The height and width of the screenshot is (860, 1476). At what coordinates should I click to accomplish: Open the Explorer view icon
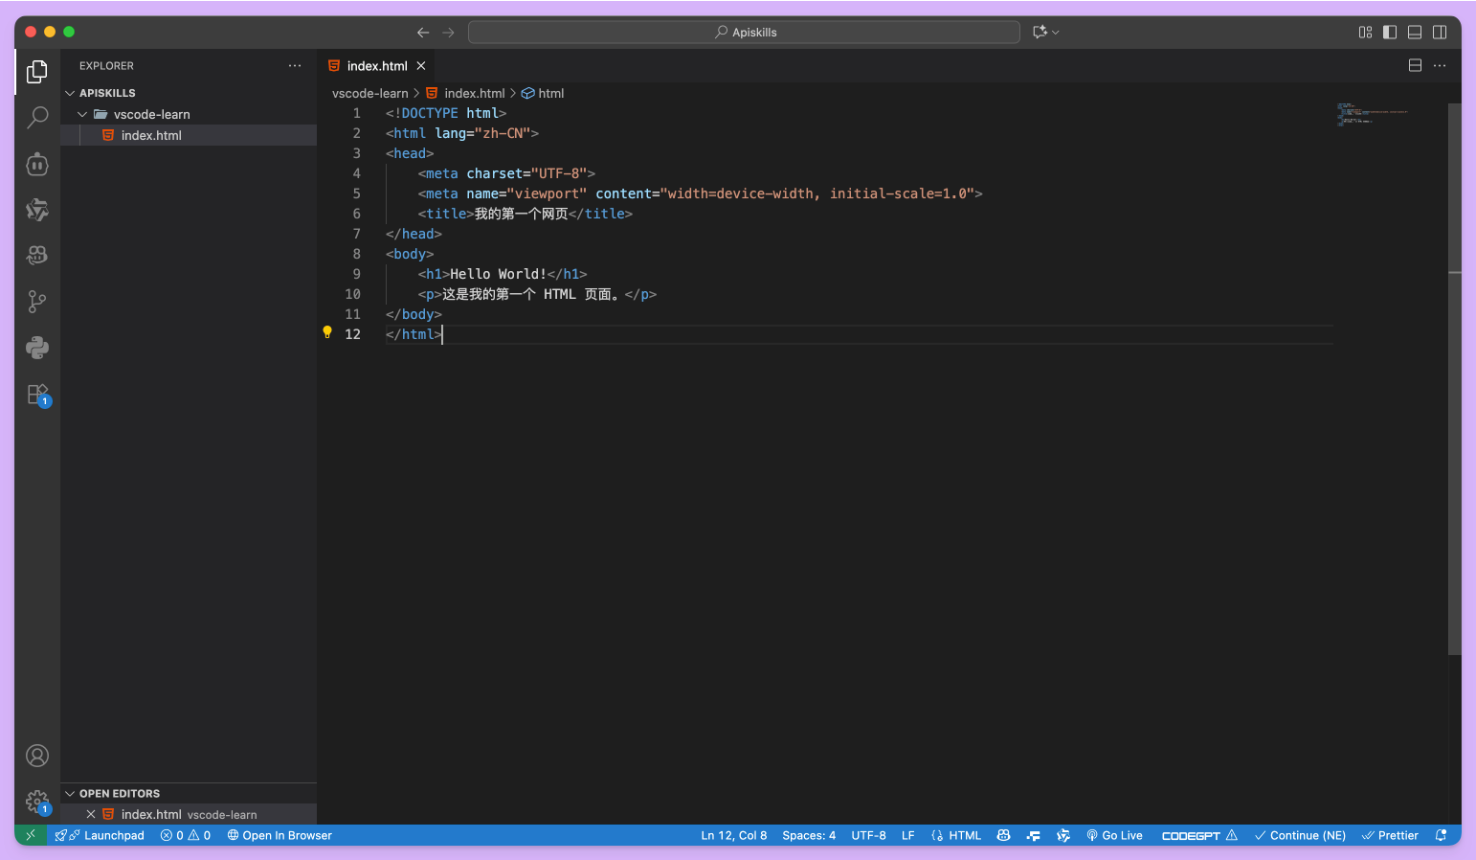[37, 71]
